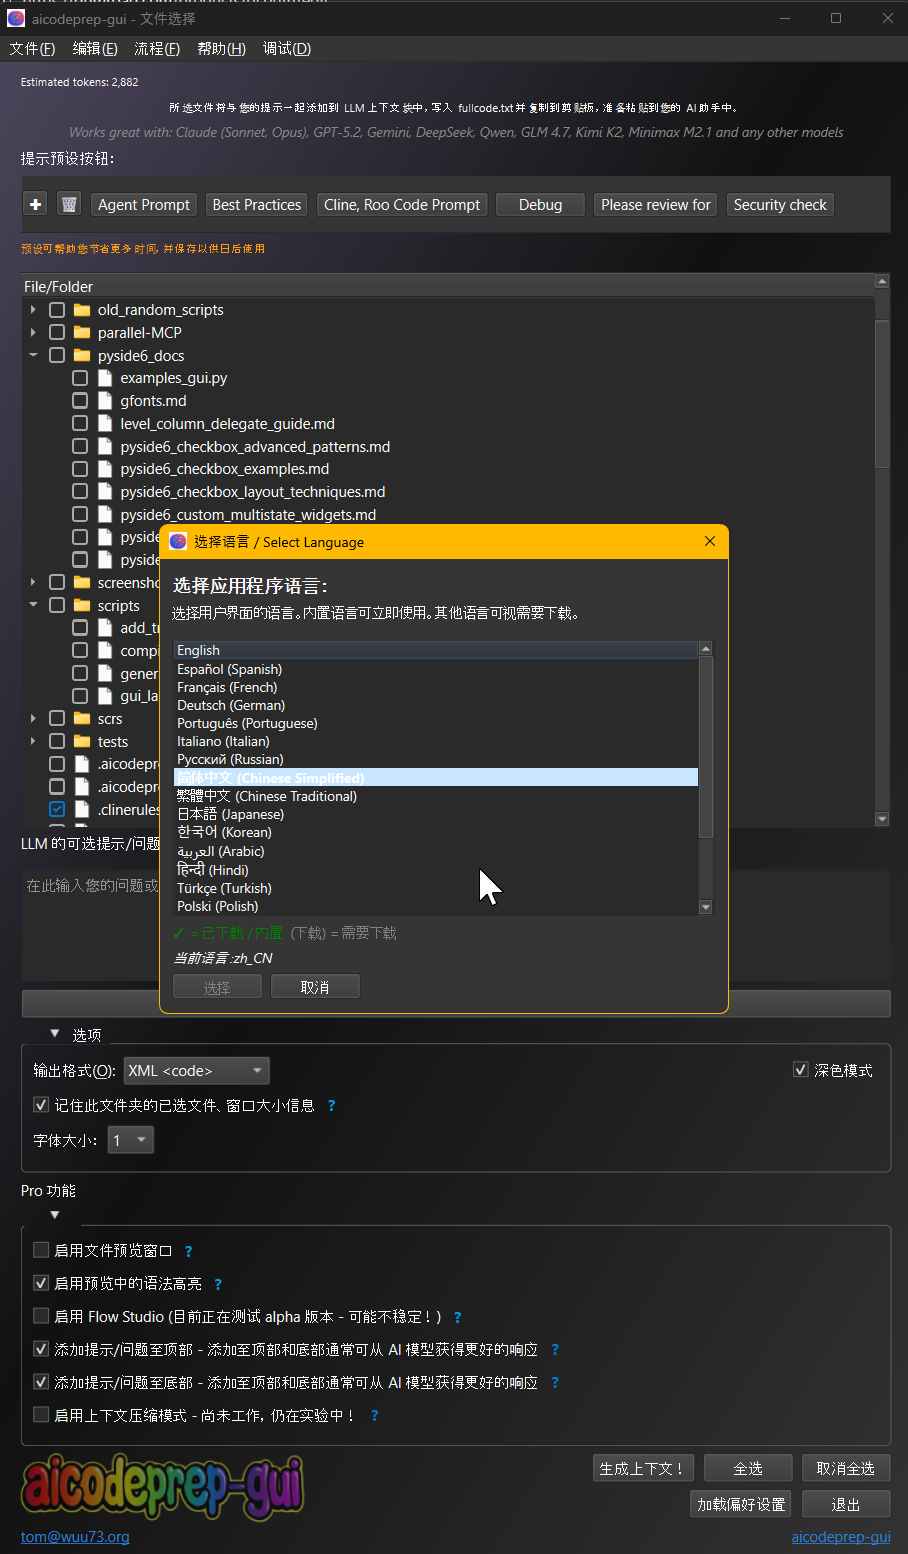908x1554 pixels.
Task: Click help icon beside 启用文件预览窗口
Action: pos(189,1251)
